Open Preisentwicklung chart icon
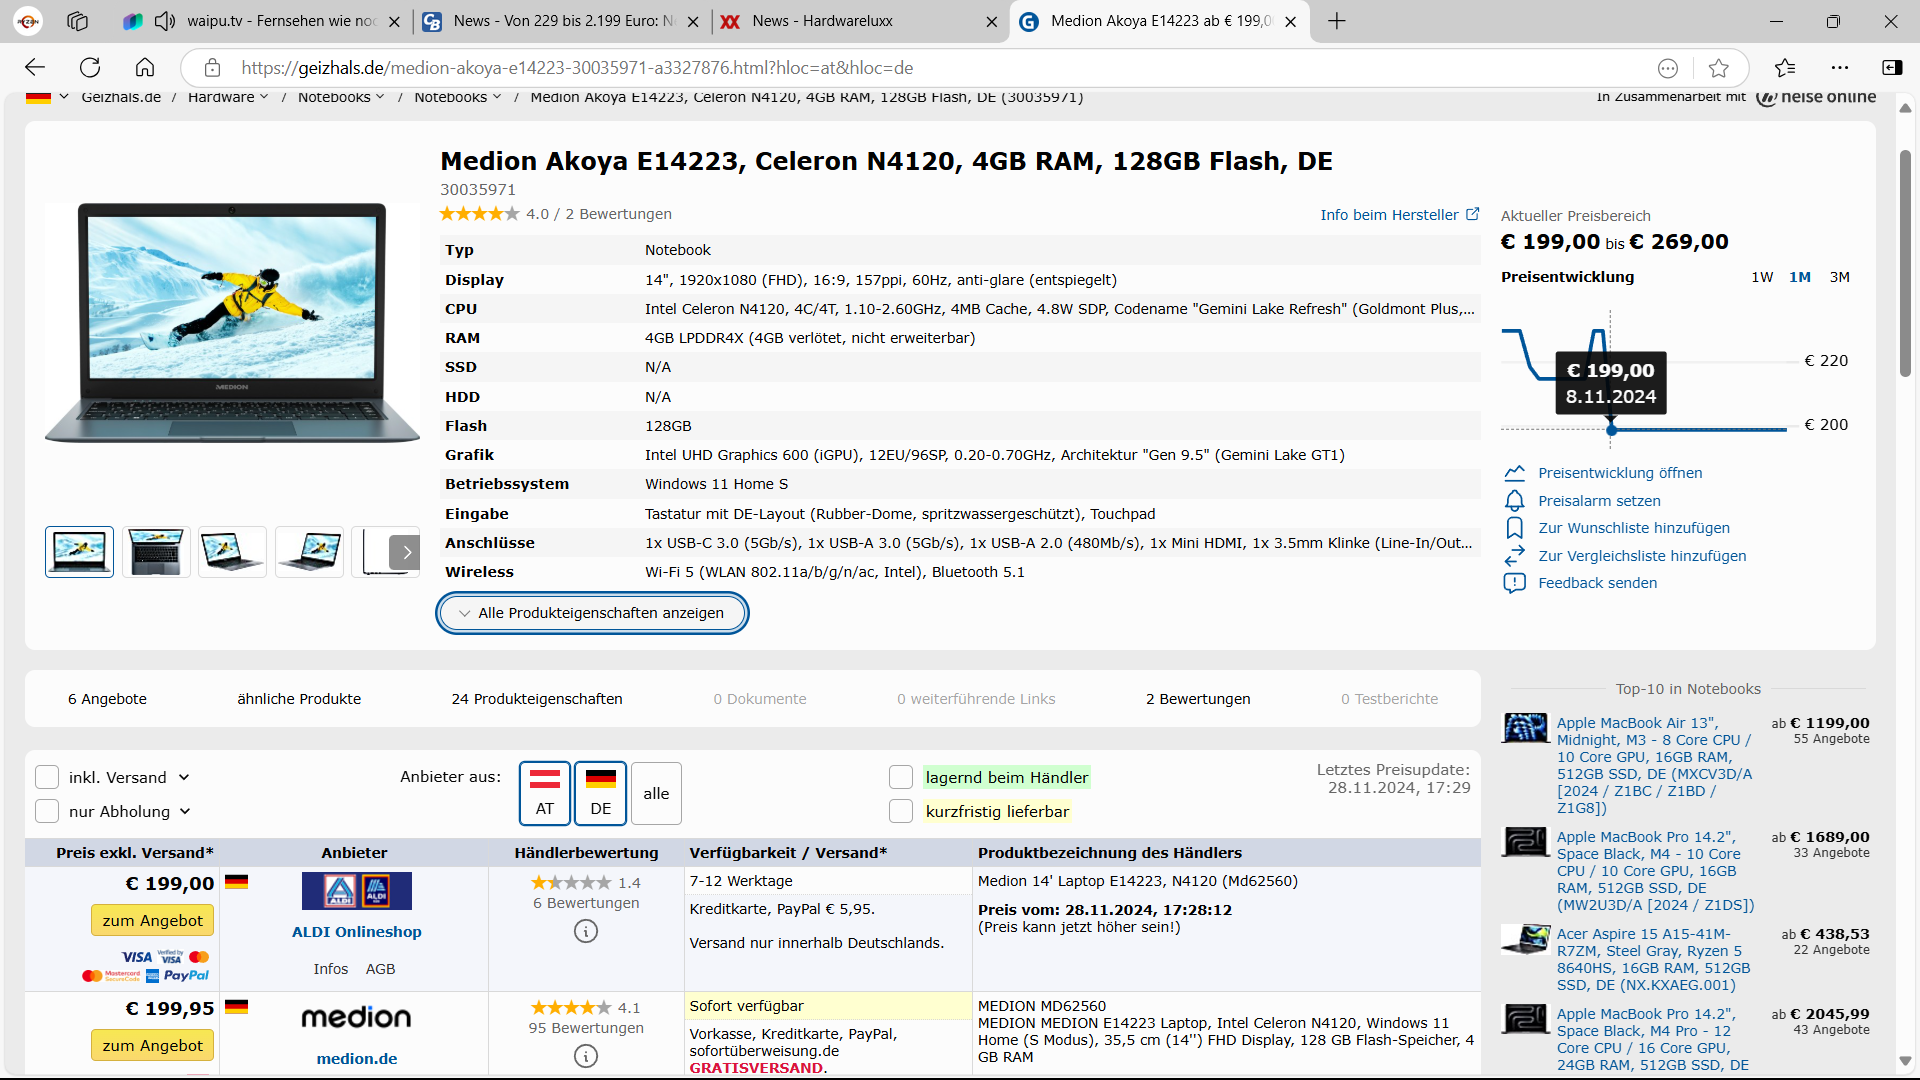 [x=1514, y=473]
